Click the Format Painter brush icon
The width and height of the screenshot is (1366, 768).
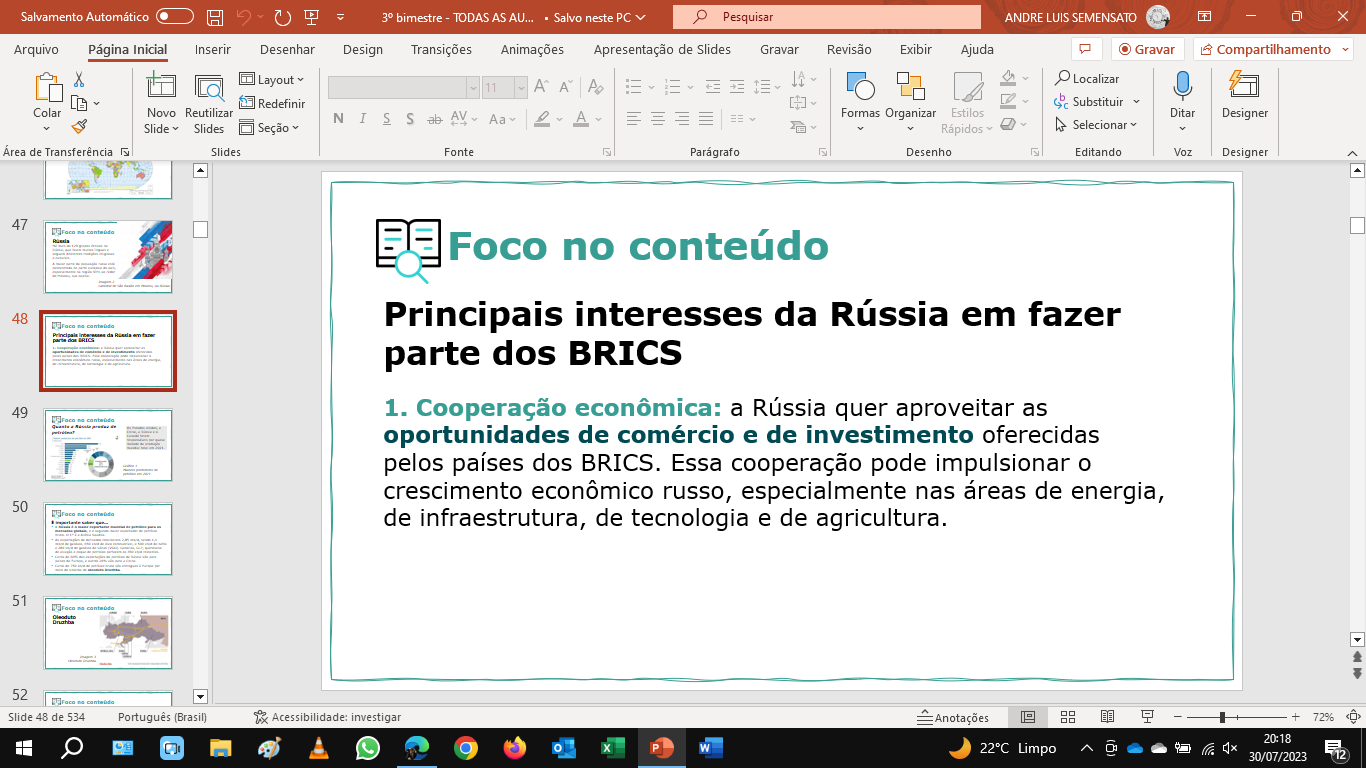pyautogui.click(x=79, y=127)
